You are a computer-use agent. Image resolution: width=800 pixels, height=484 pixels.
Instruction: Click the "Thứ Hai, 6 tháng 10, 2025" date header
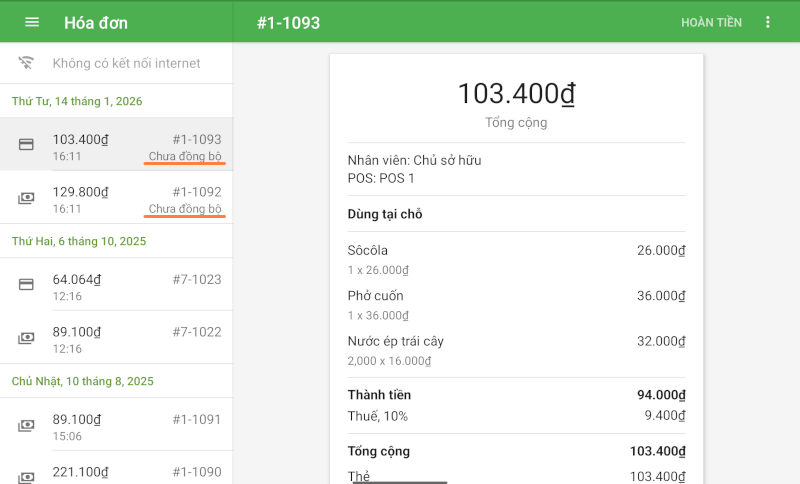coord(79,241)
